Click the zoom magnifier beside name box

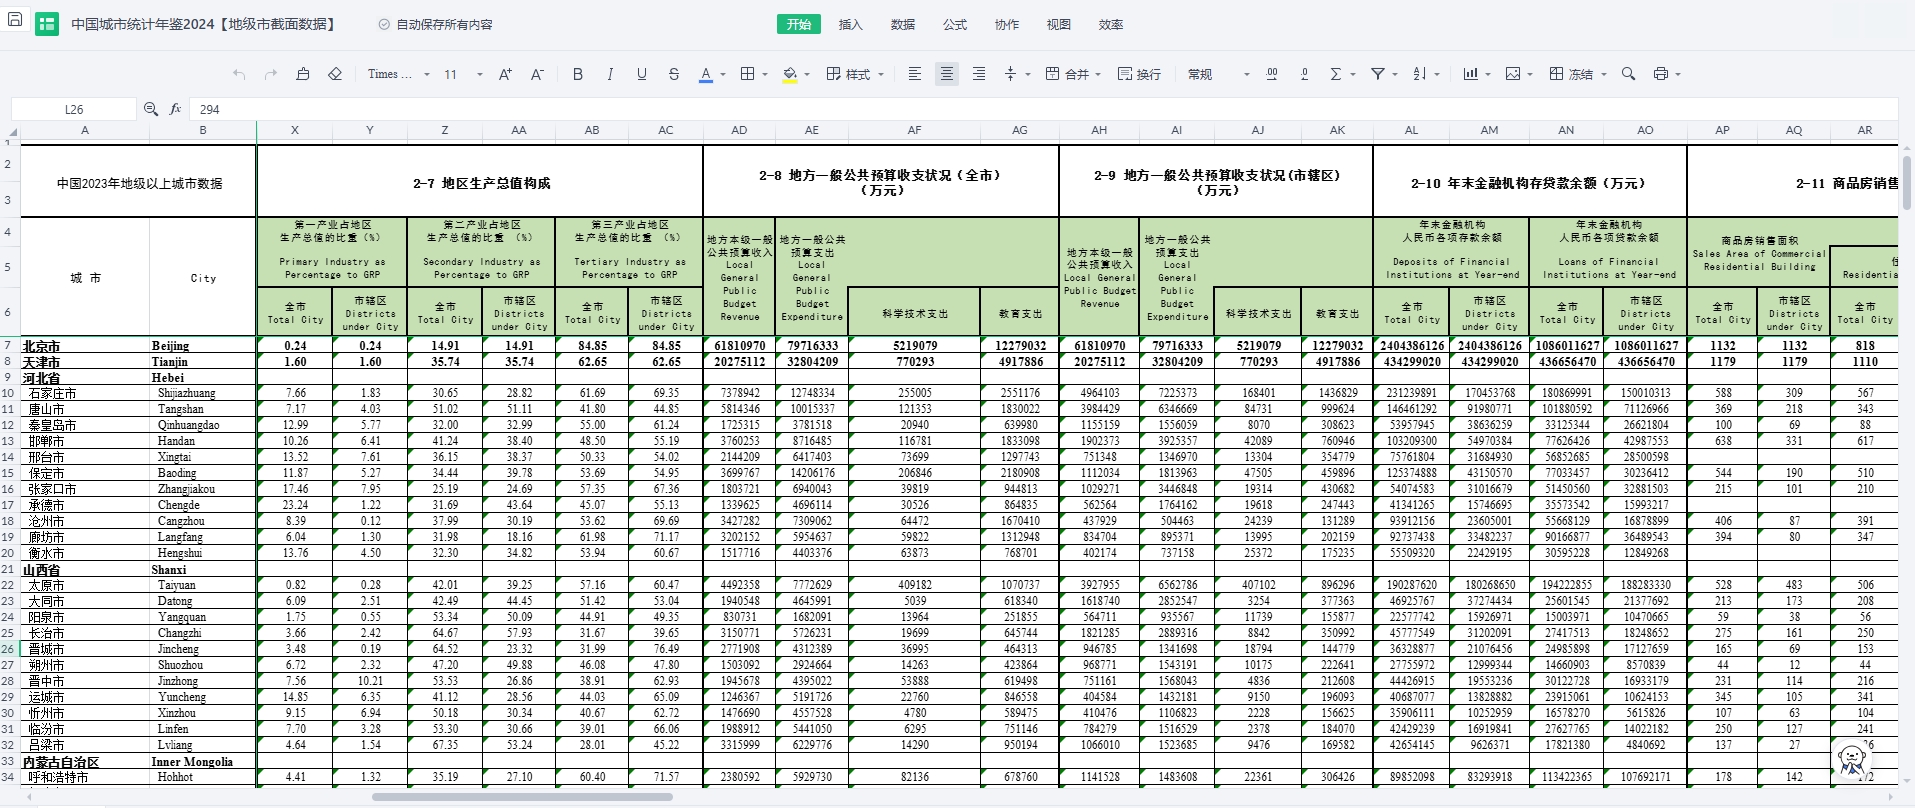(151, 109)
